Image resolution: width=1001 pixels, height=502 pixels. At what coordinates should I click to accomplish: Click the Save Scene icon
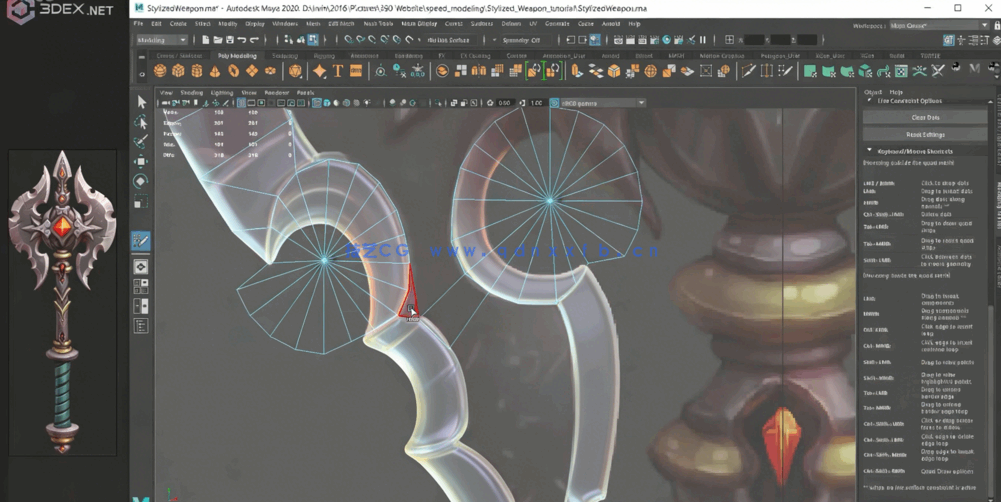[230, 40]
